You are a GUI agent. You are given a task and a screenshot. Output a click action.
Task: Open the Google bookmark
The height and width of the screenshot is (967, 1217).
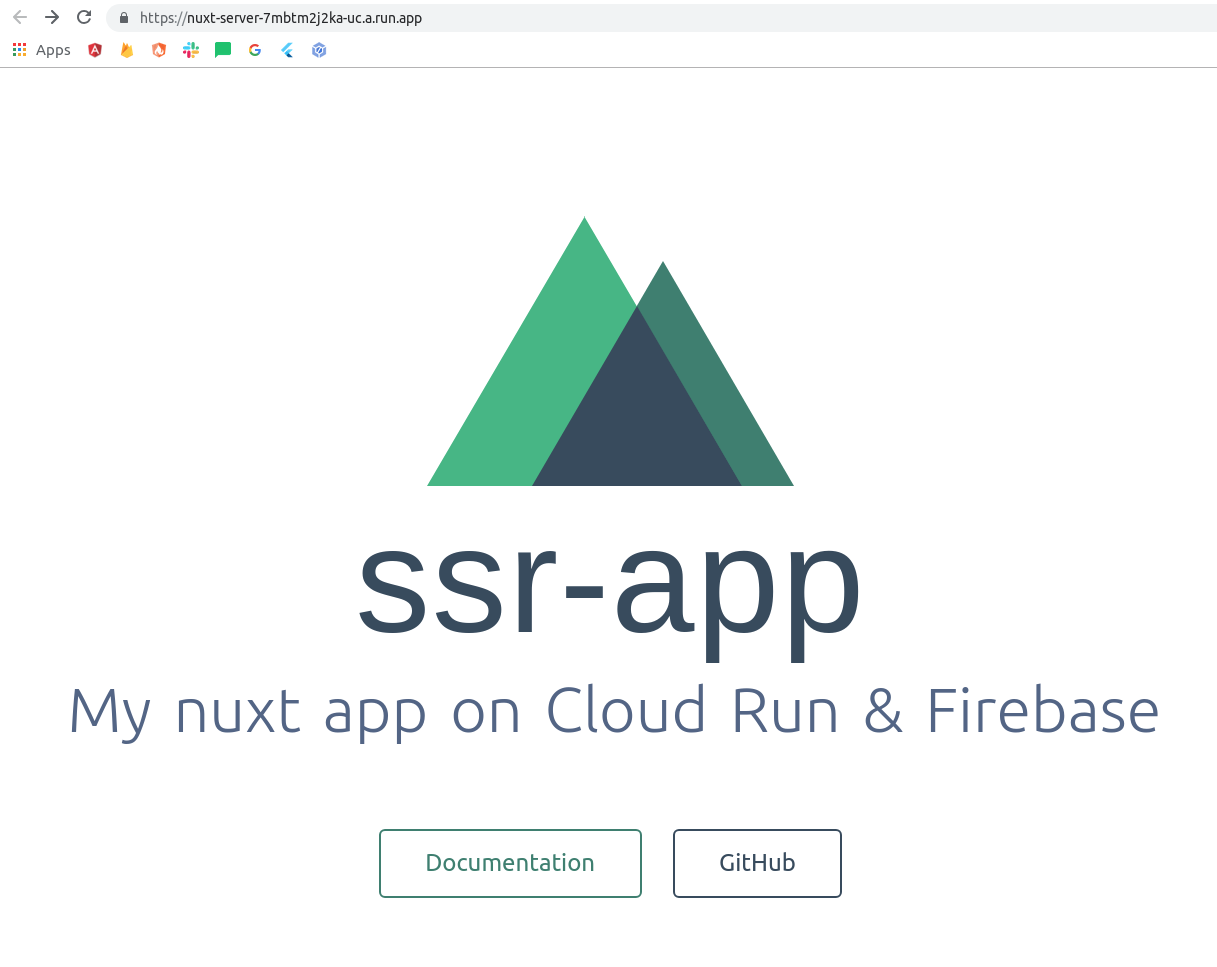coord(254,50)
